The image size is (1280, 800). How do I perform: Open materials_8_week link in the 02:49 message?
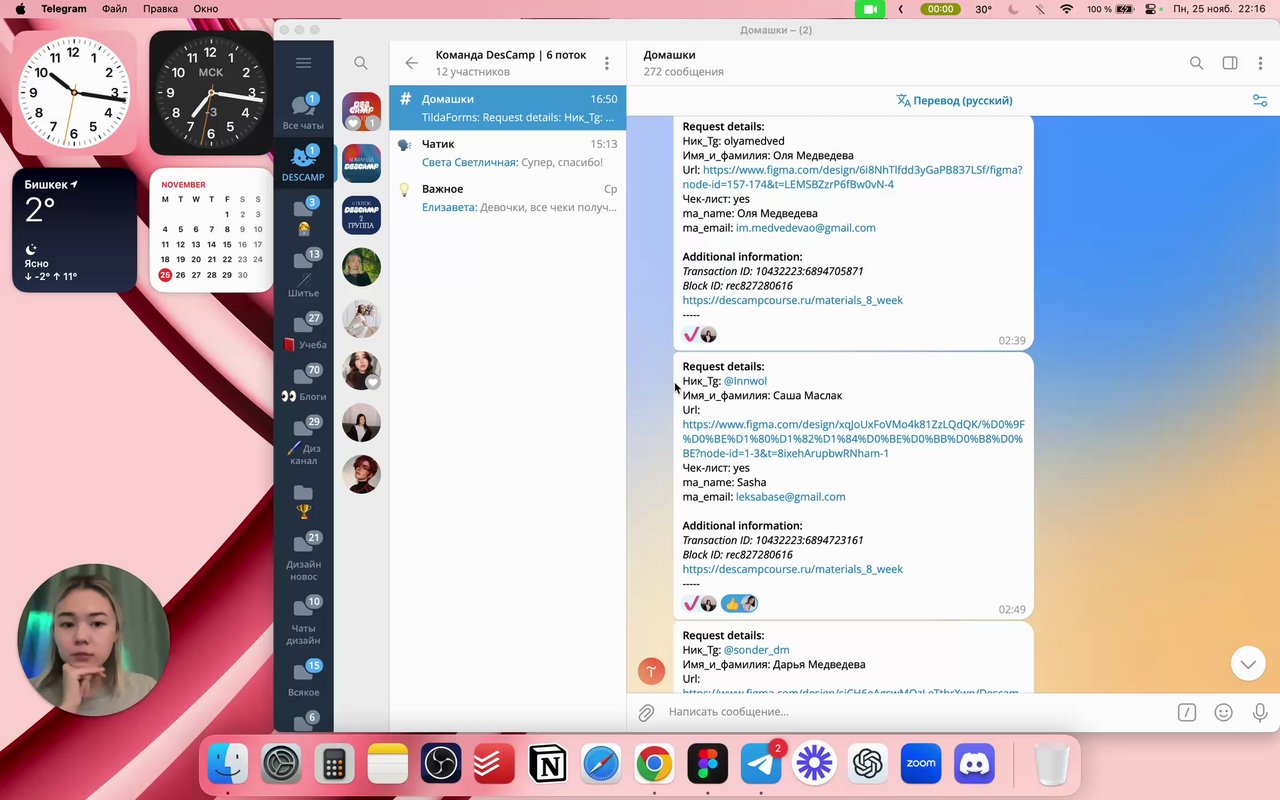[x=792, y=569]
